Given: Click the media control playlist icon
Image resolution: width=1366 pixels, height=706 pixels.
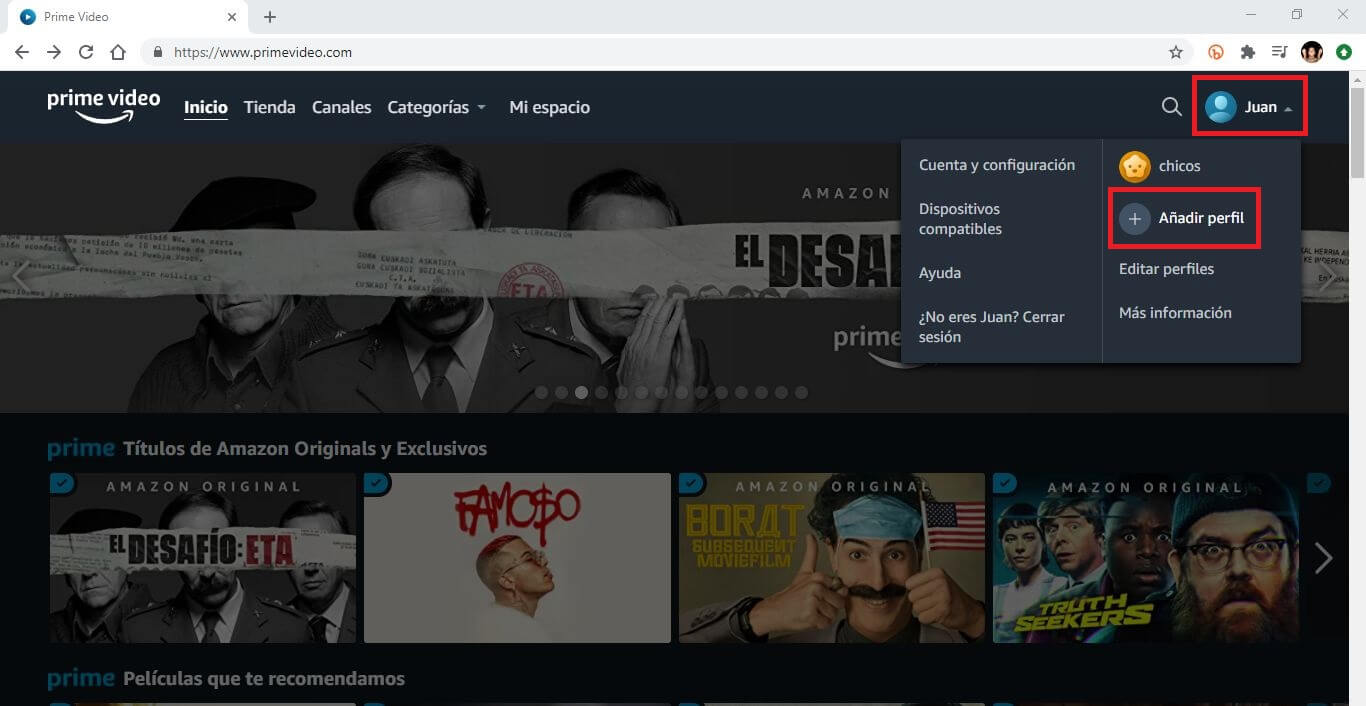Looking at the screenshot, I should (1279, 52).
